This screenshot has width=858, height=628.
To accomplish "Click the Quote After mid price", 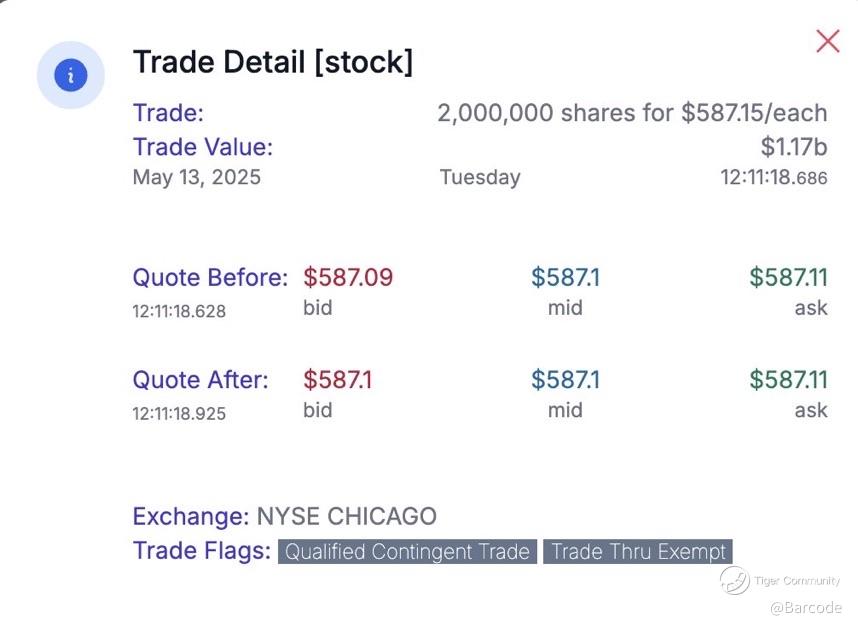I will 565,379.
